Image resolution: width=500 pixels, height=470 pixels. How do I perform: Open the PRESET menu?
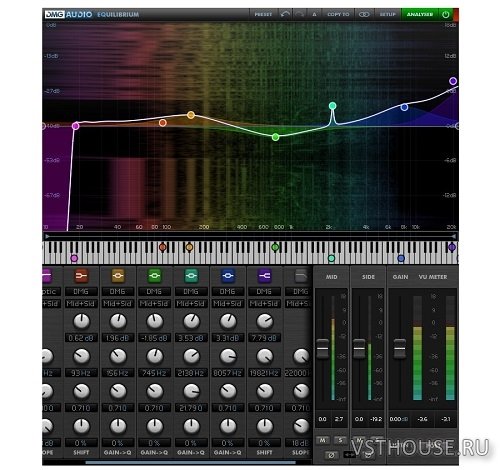(263, 14)
